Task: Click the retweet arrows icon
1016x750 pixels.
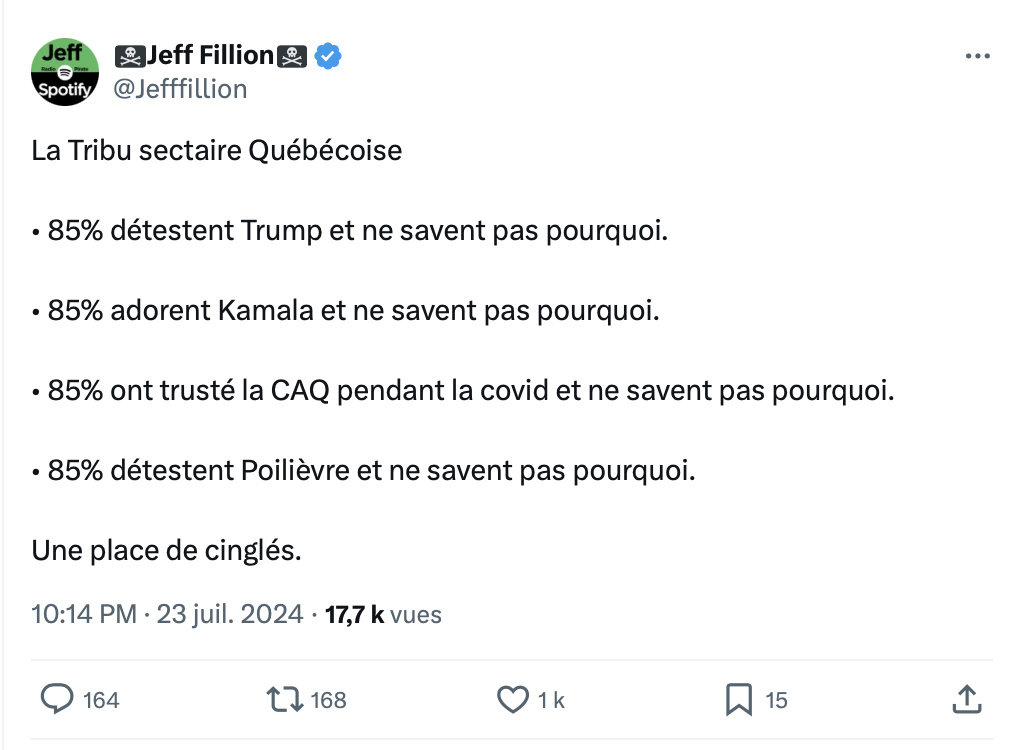Action: [284, 700]
